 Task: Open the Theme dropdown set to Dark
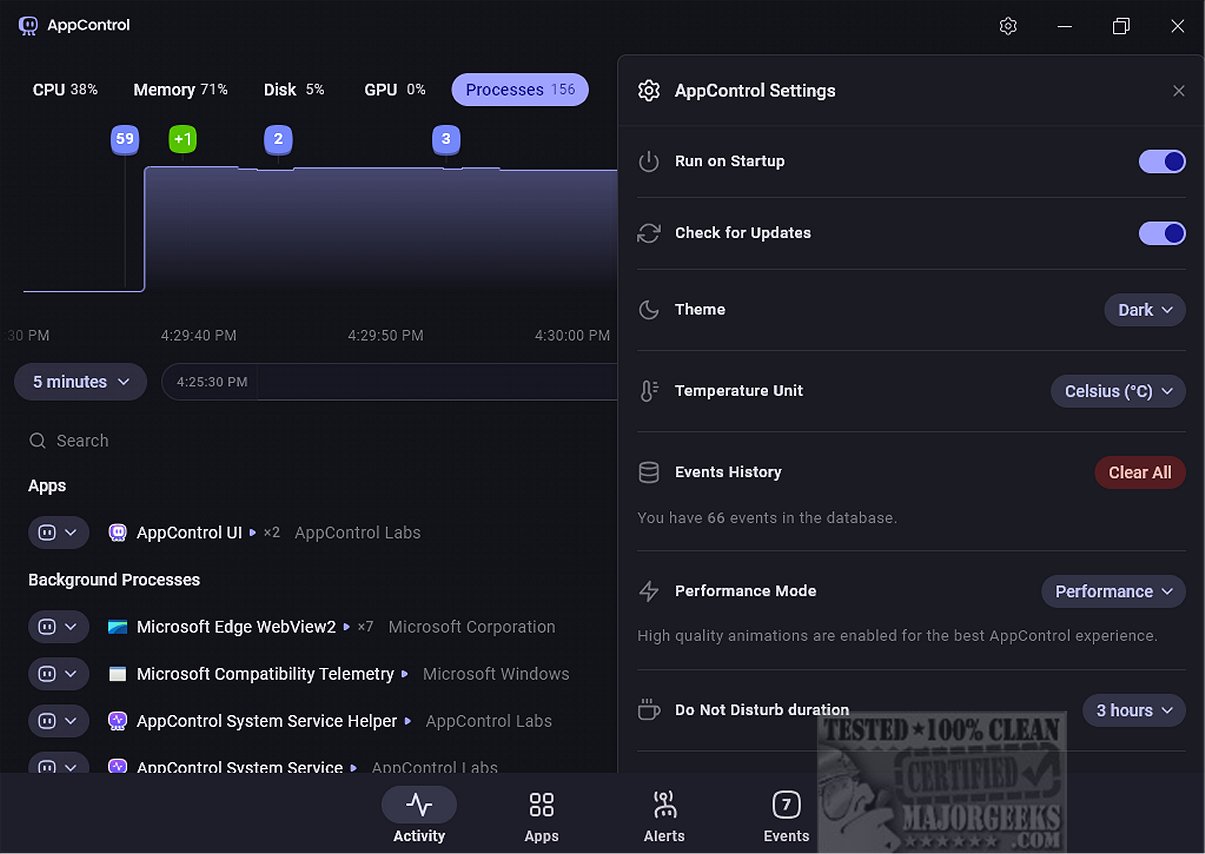point(1145,310)
